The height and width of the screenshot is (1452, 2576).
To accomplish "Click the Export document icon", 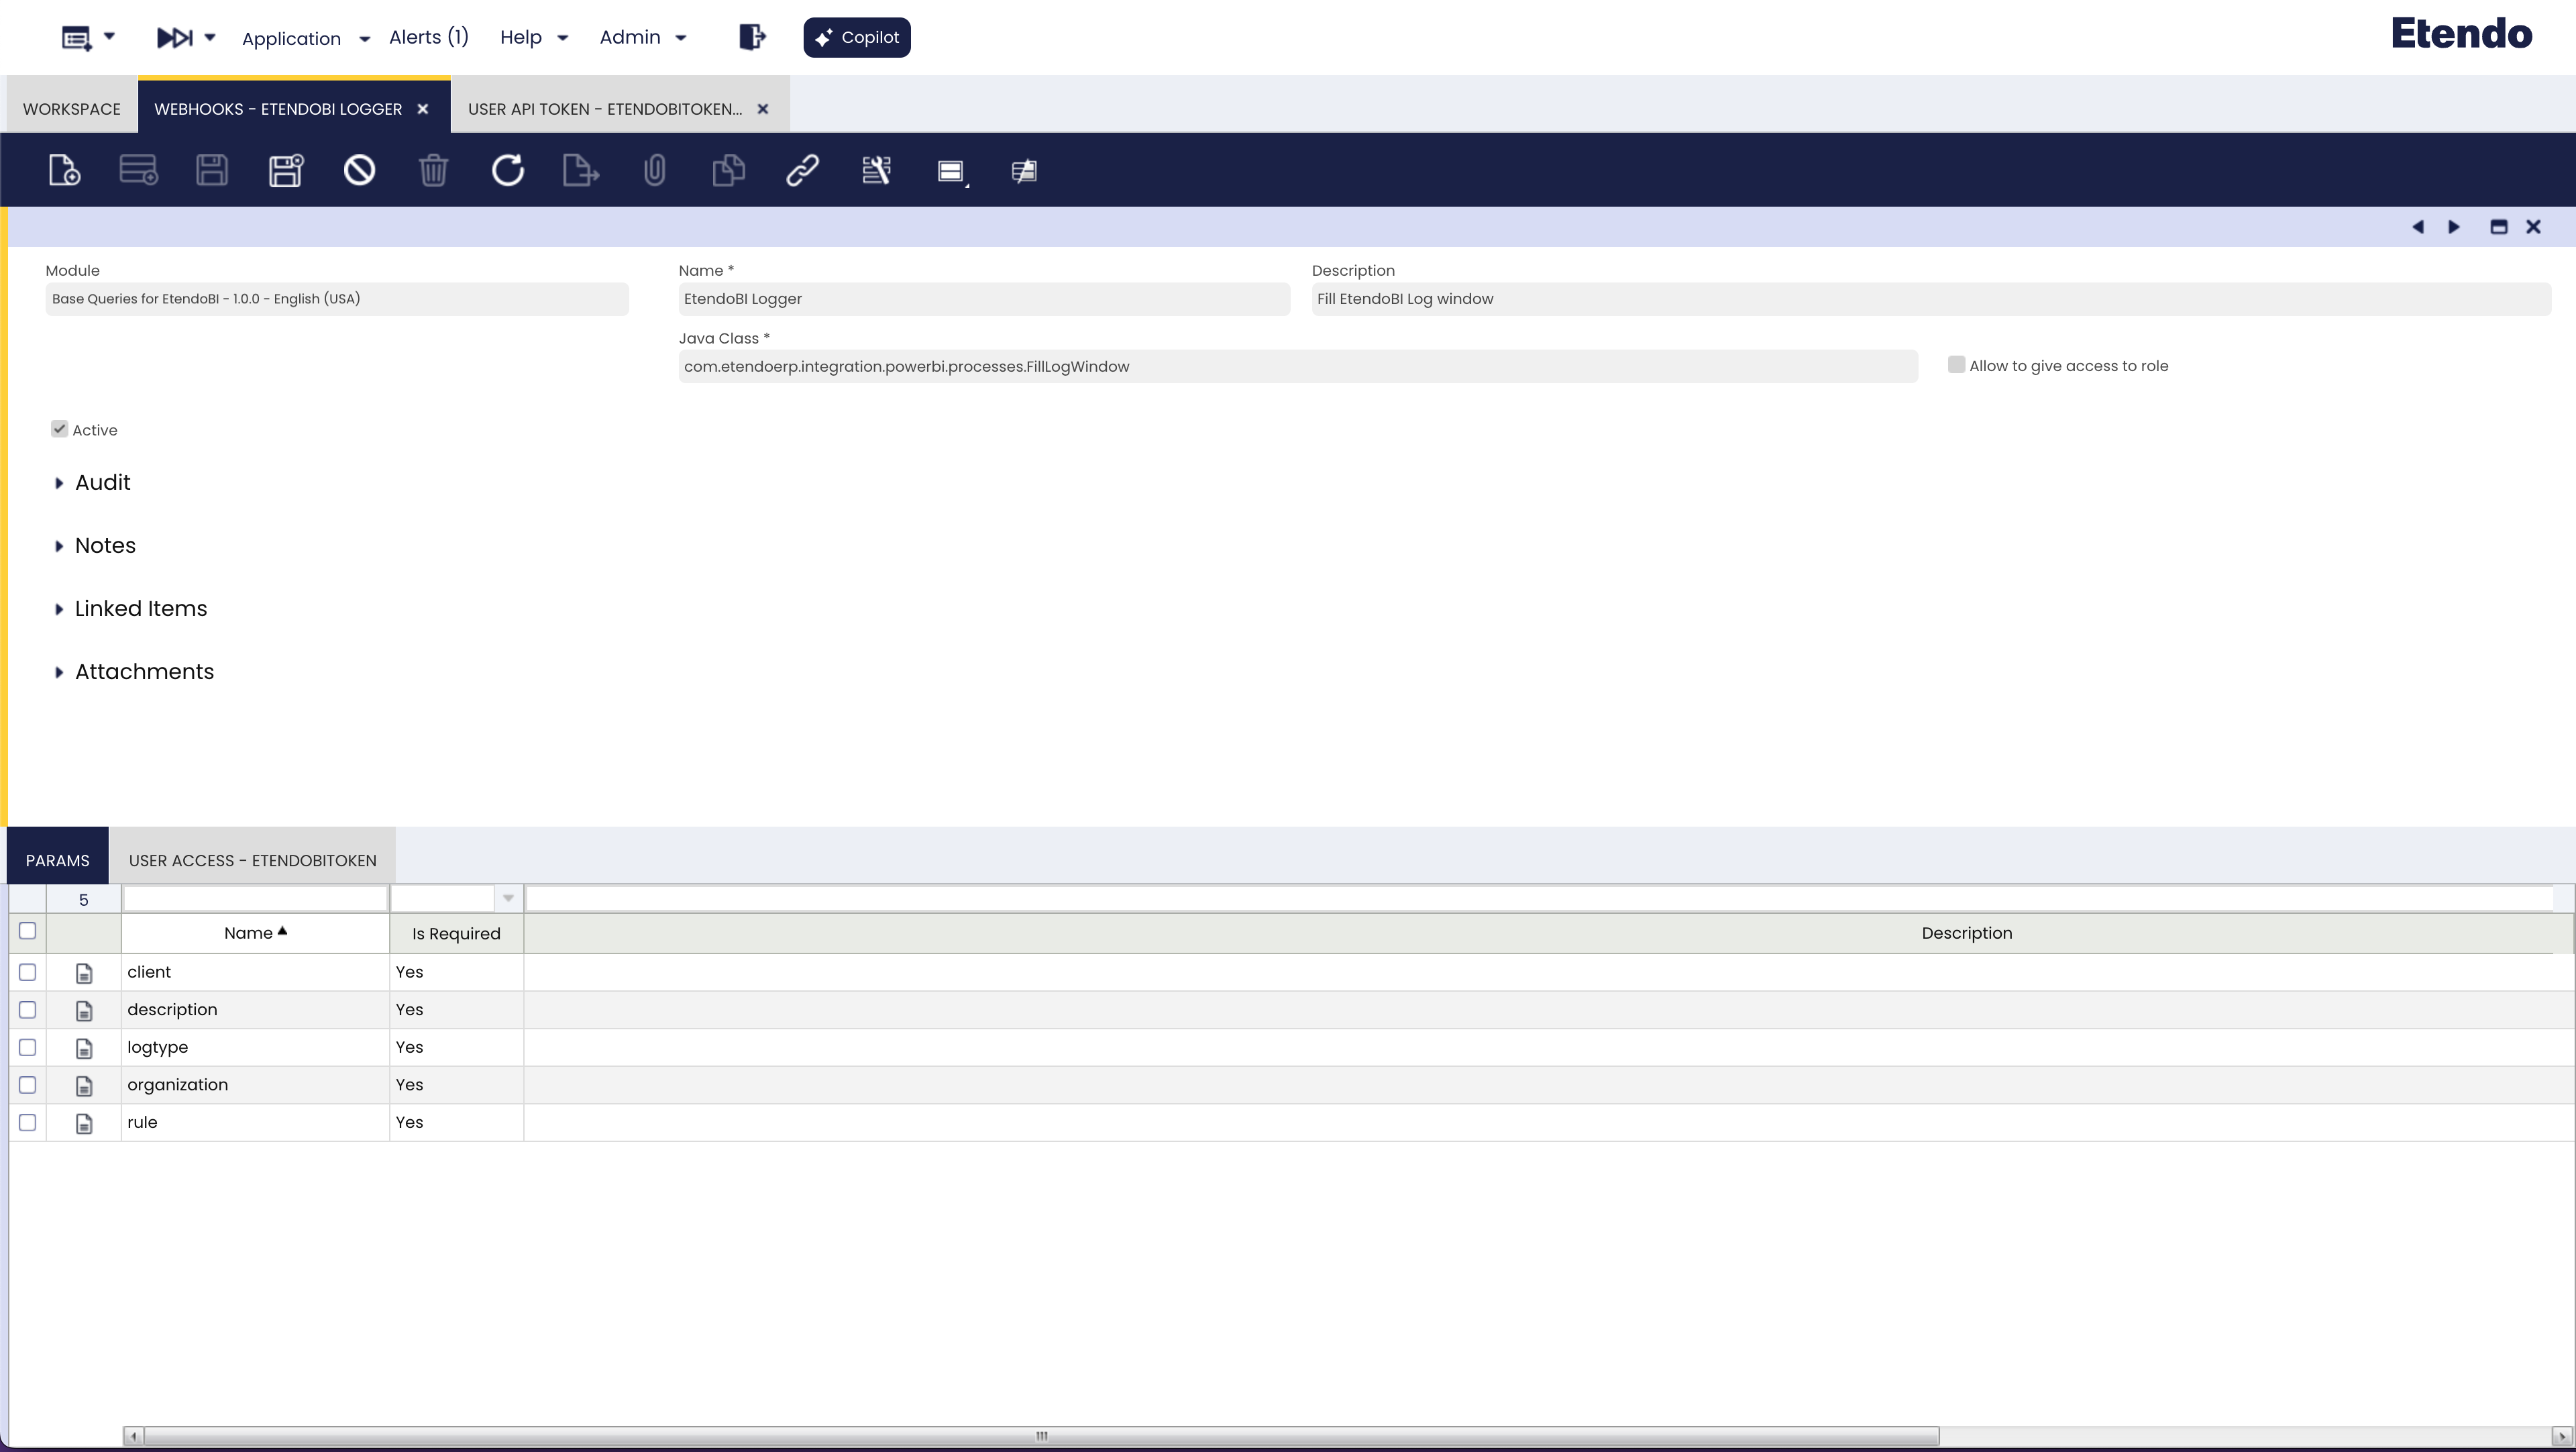I will point(581,170).
